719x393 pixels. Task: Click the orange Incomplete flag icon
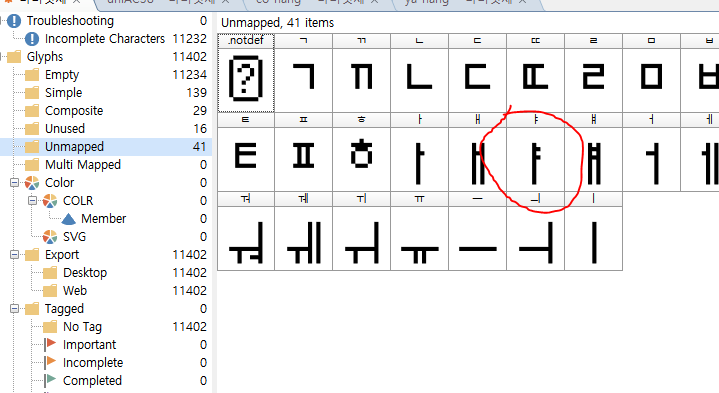click(50, 362)
